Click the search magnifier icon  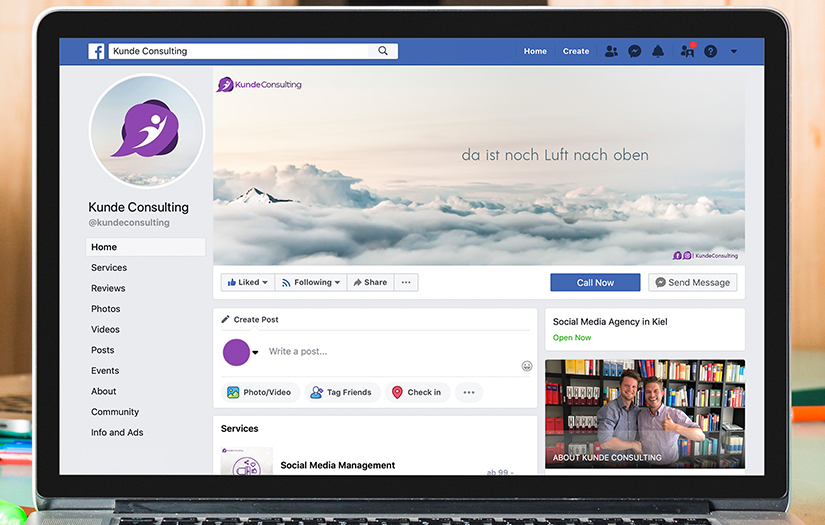pos(383,51)
